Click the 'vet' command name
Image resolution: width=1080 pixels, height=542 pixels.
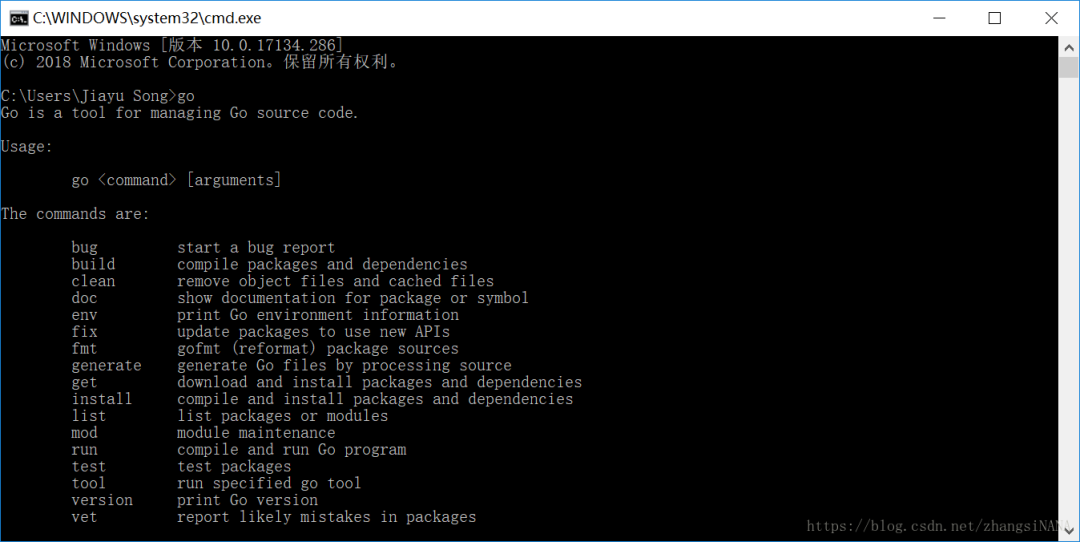tap(85, 517)
